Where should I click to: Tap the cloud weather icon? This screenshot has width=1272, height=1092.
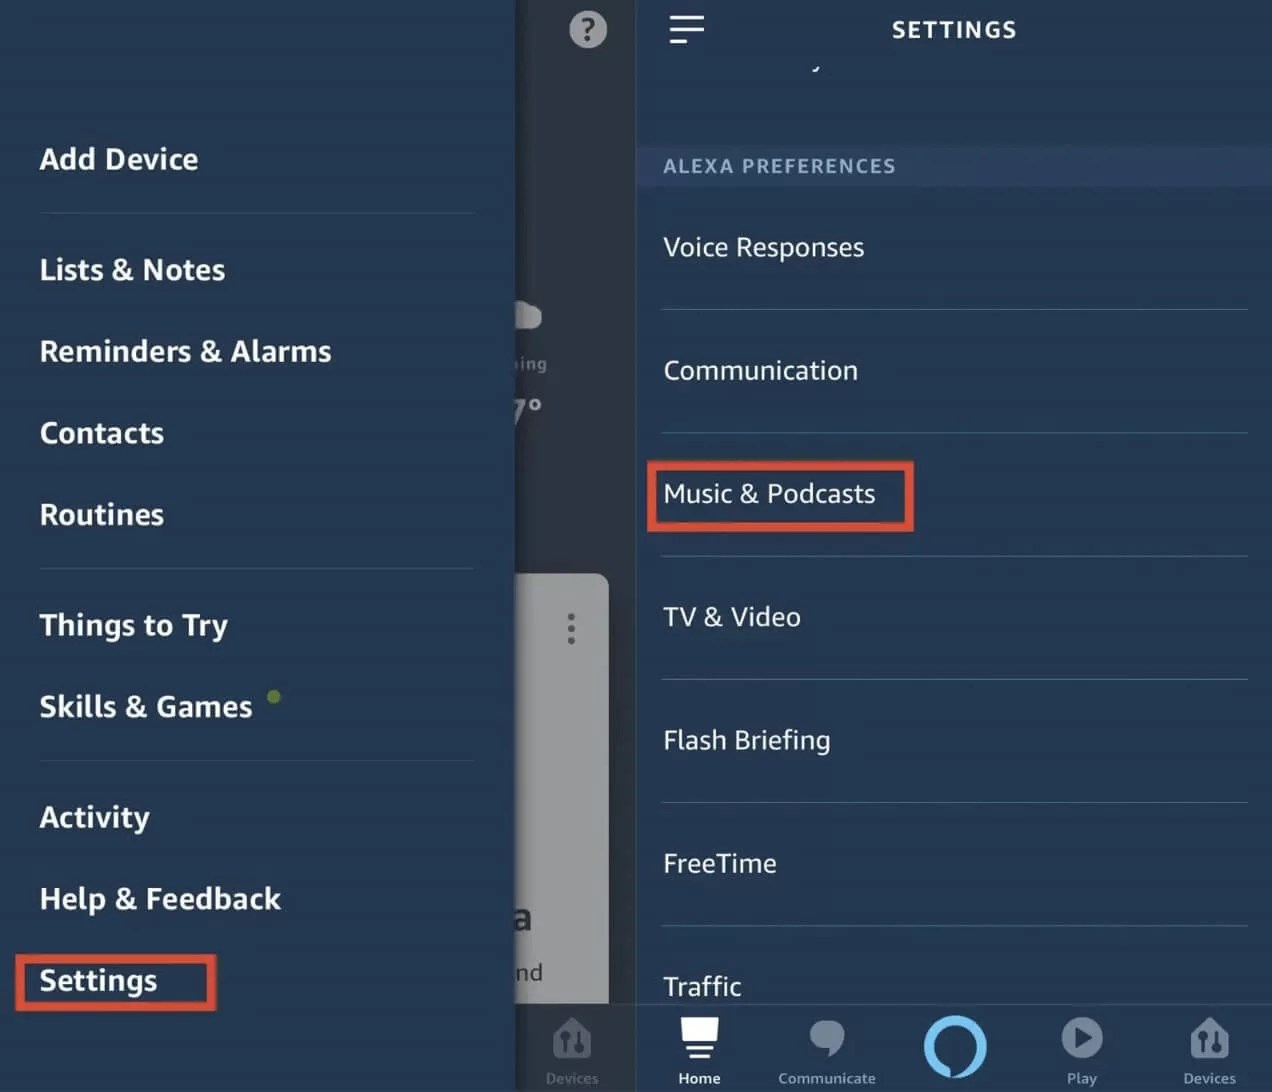click(x=528, y=316)
